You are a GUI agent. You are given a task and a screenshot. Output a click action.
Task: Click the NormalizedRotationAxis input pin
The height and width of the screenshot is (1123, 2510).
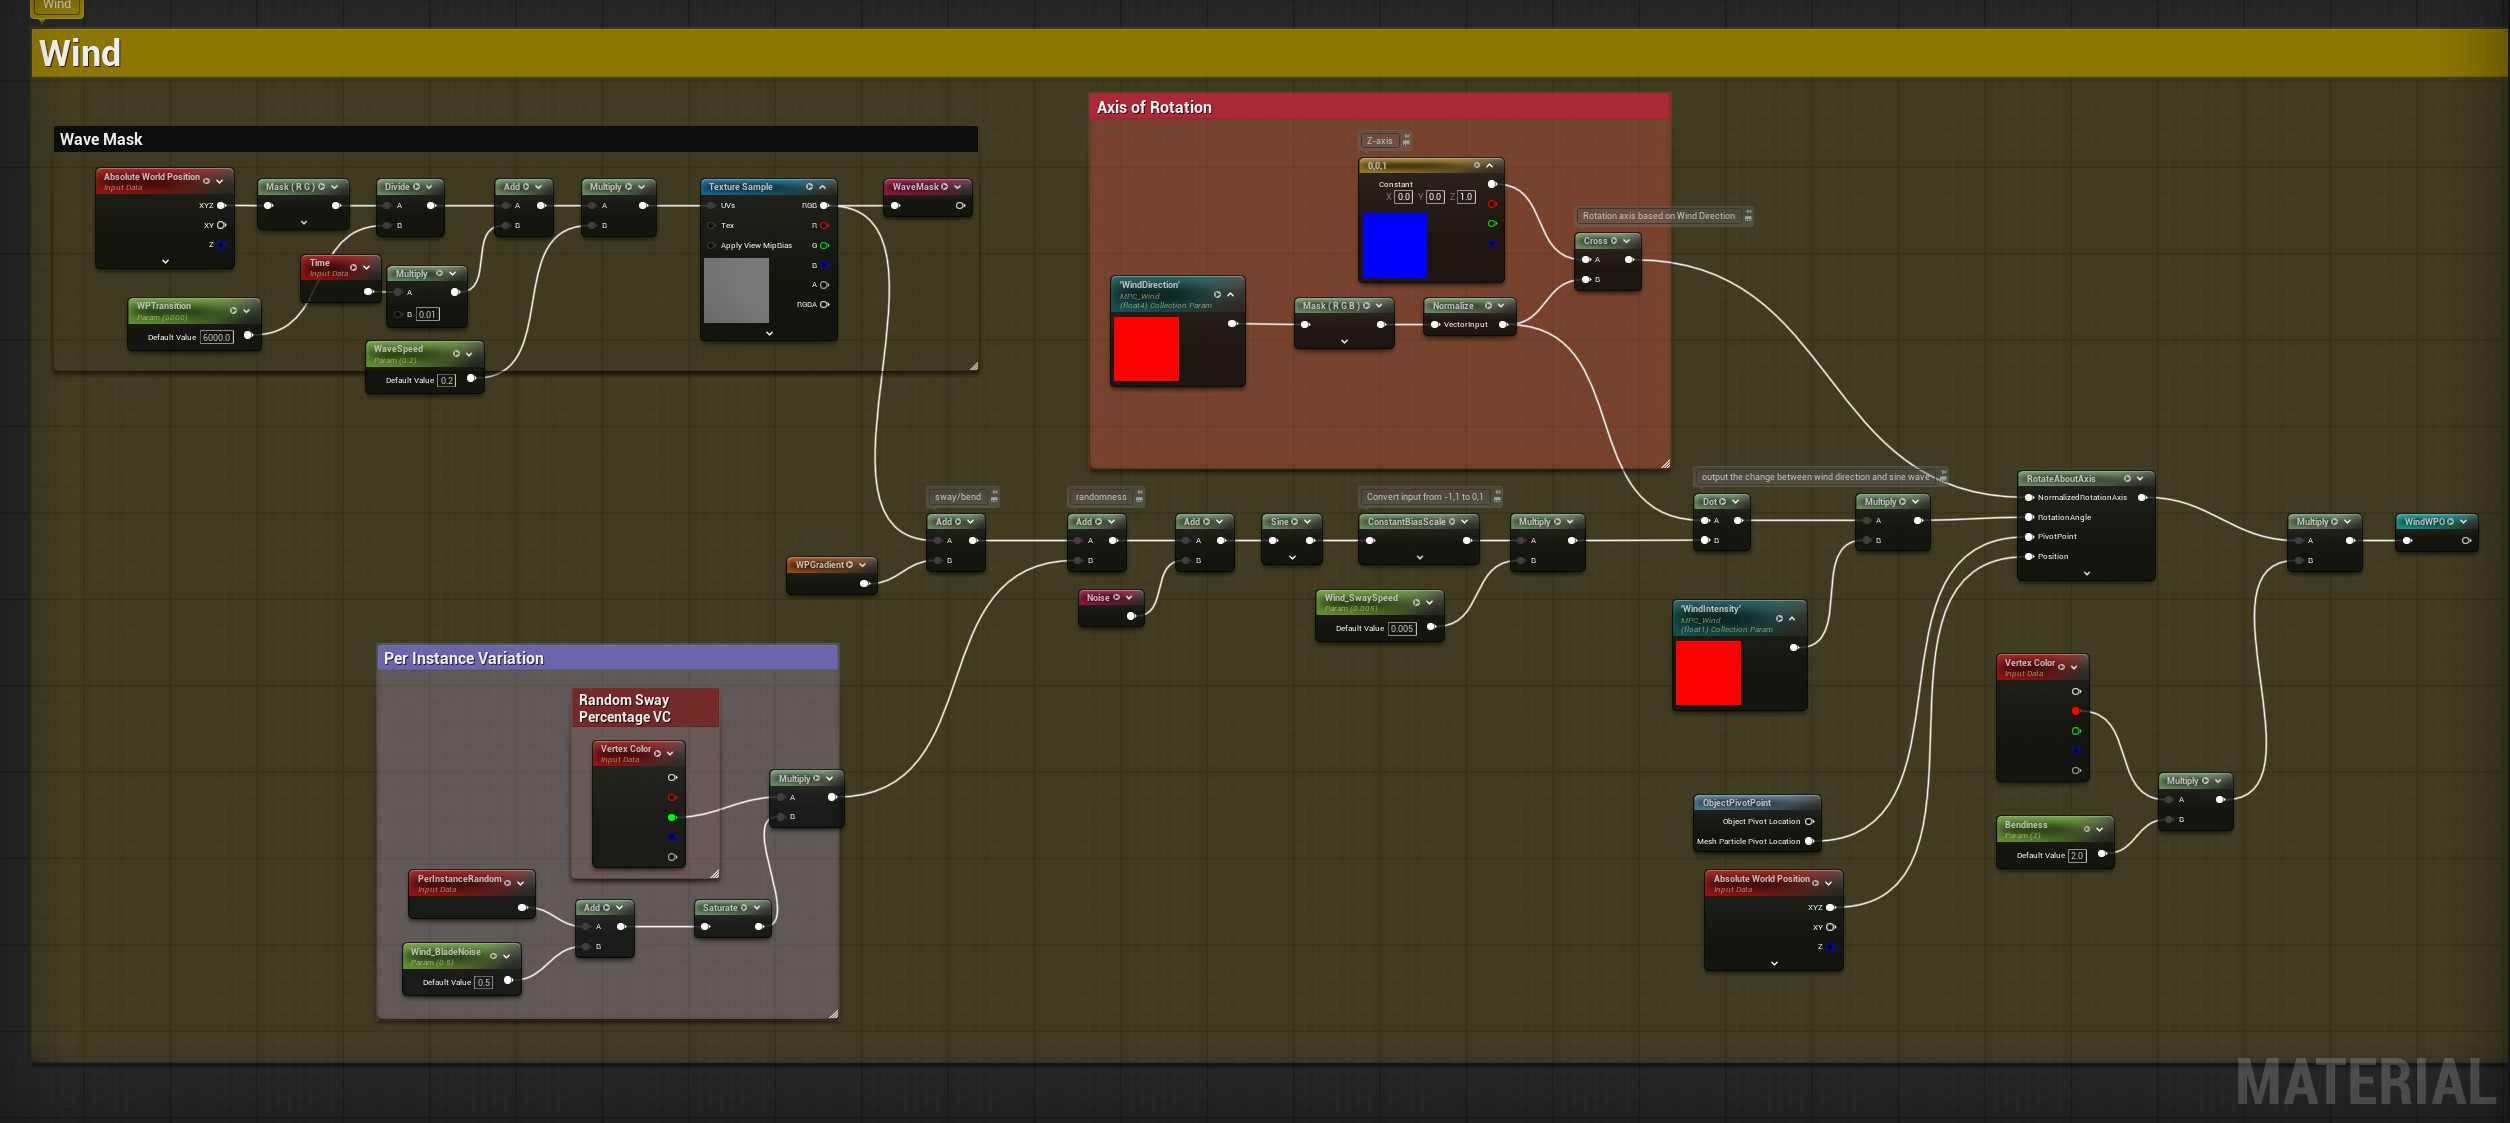pyautogui.click(x=2029, y=498)
